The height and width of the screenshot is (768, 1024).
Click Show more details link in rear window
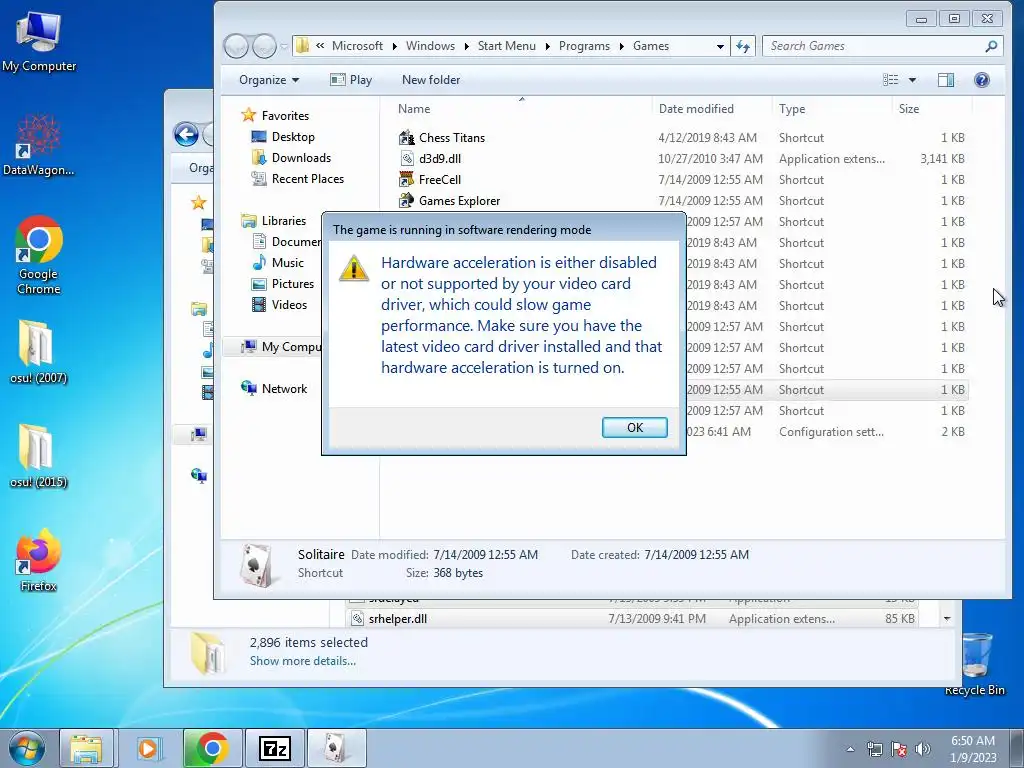[x=302, y=661]
